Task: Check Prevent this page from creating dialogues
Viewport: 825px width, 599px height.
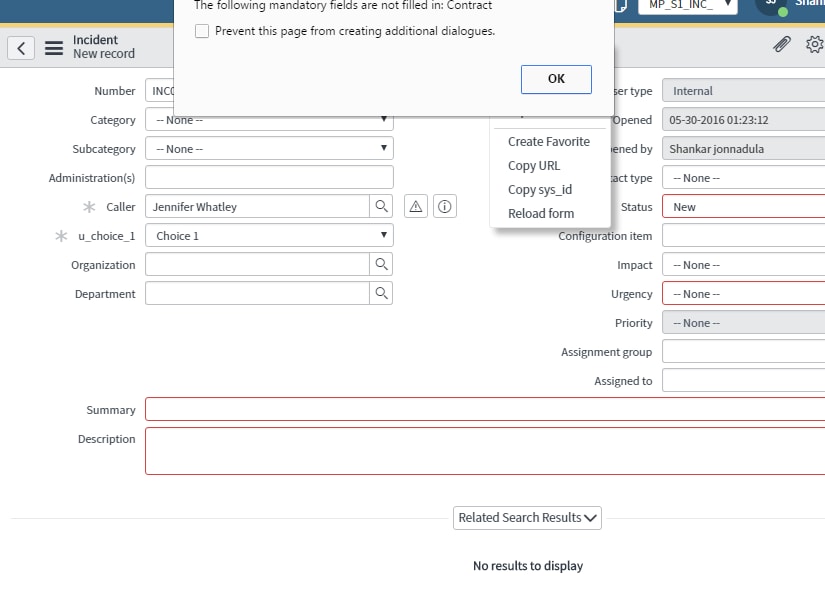Action: tap(202, 31)
